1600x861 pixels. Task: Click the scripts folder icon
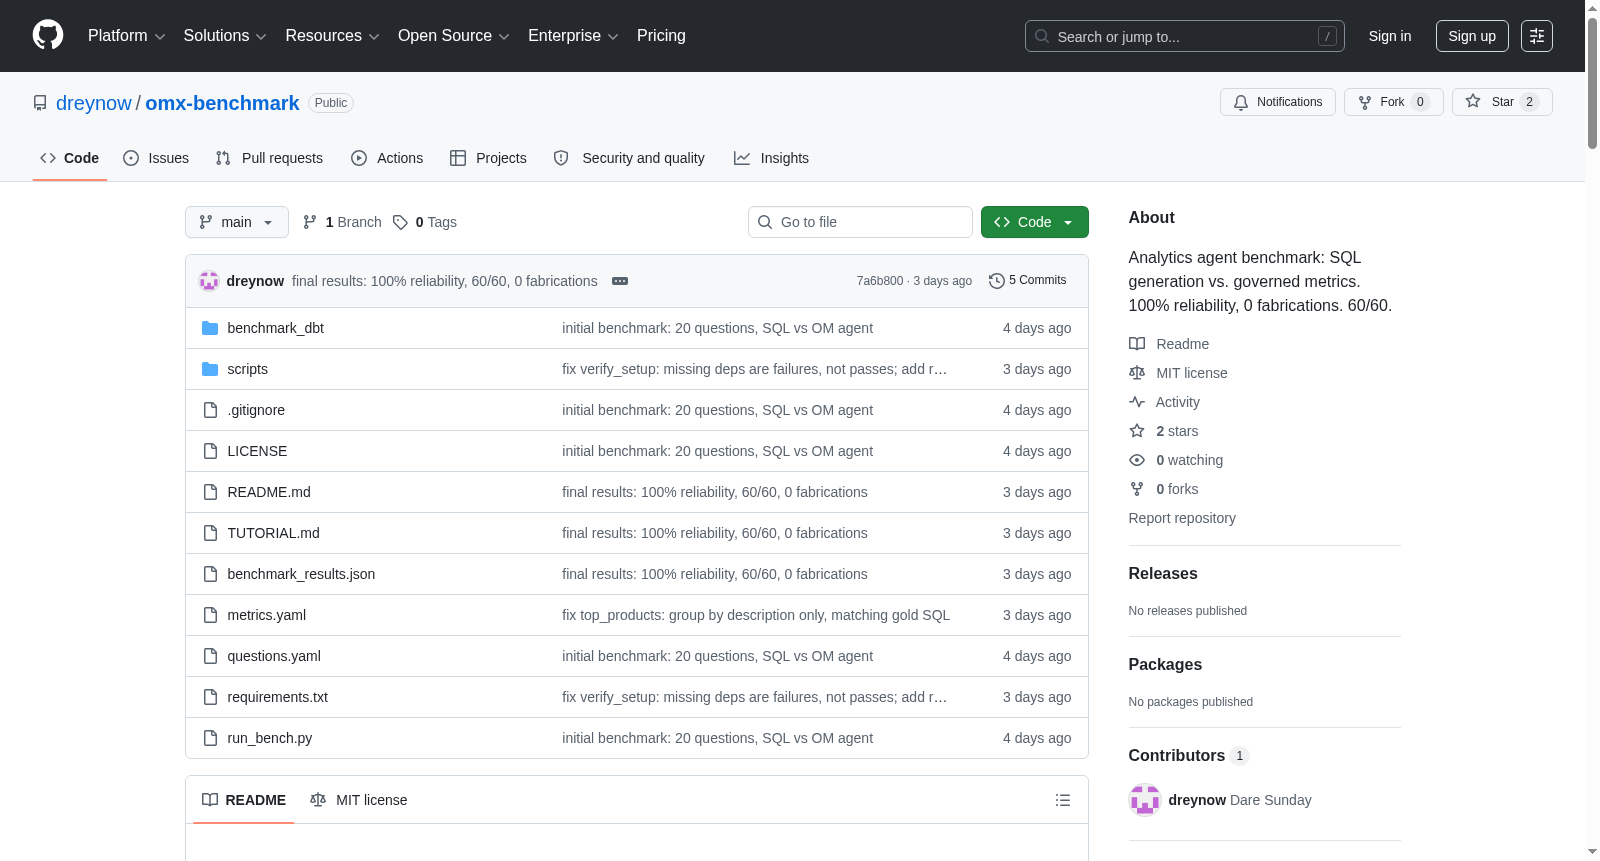tap(210, 369)
